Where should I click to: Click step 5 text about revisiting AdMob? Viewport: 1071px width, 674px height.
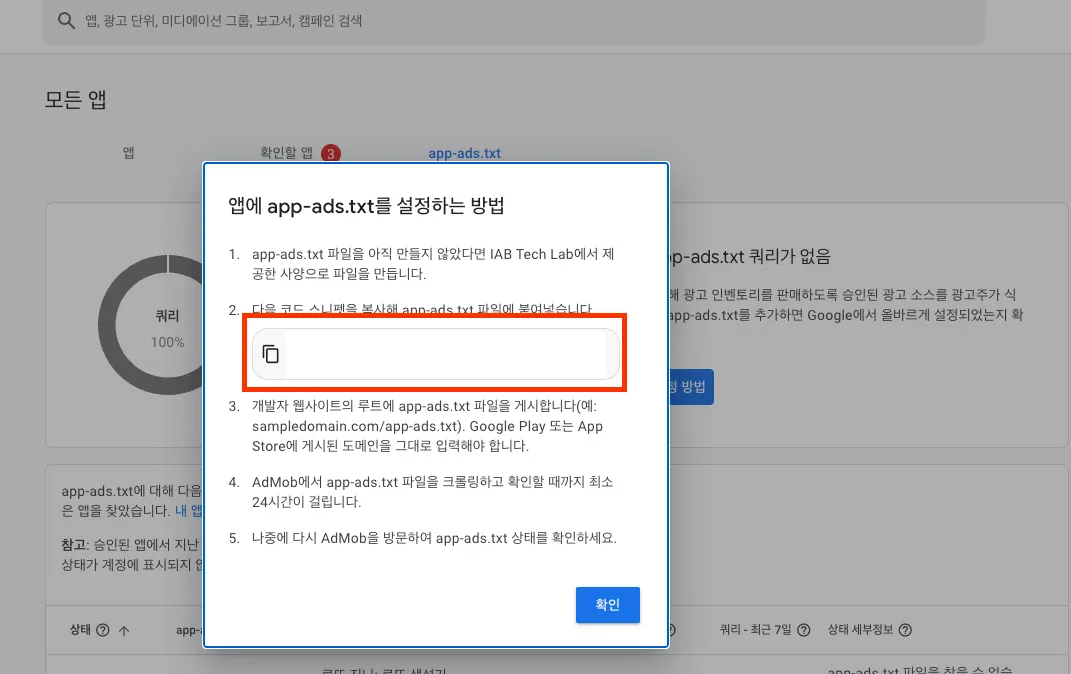pos(434,538)
